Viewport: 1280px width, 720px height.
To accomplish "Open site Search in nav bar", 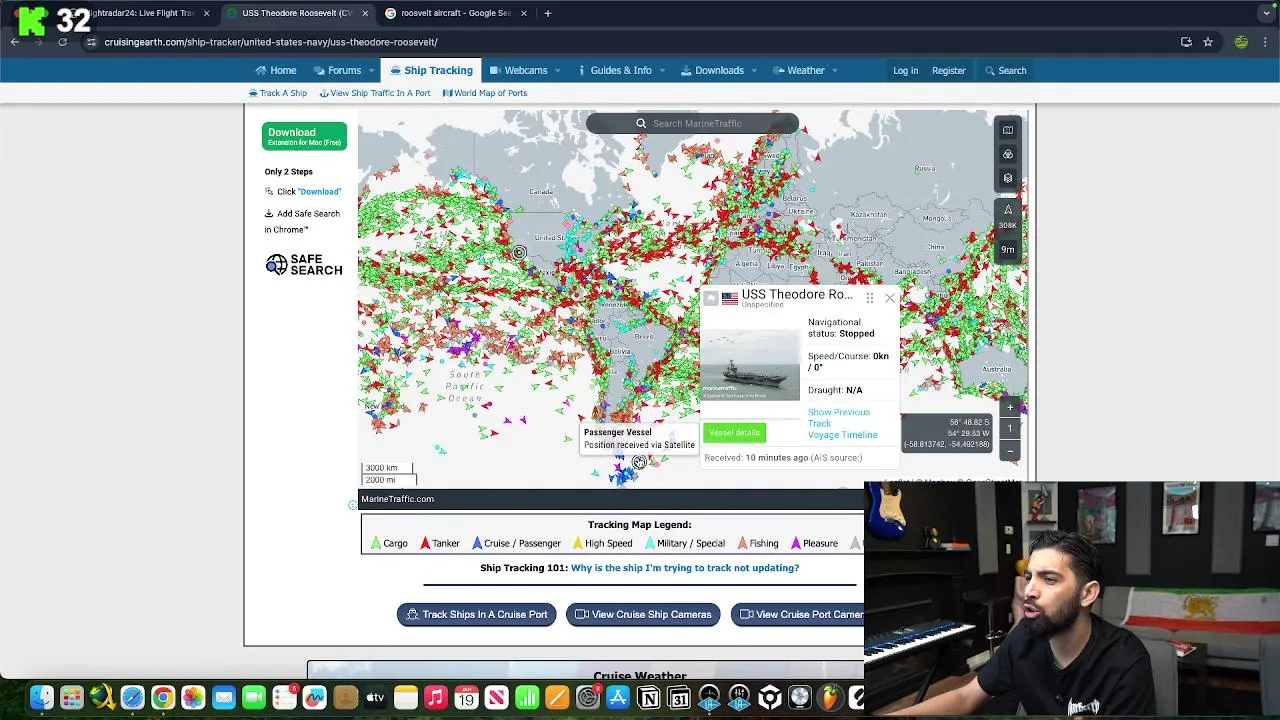I will pos(1005,70).
